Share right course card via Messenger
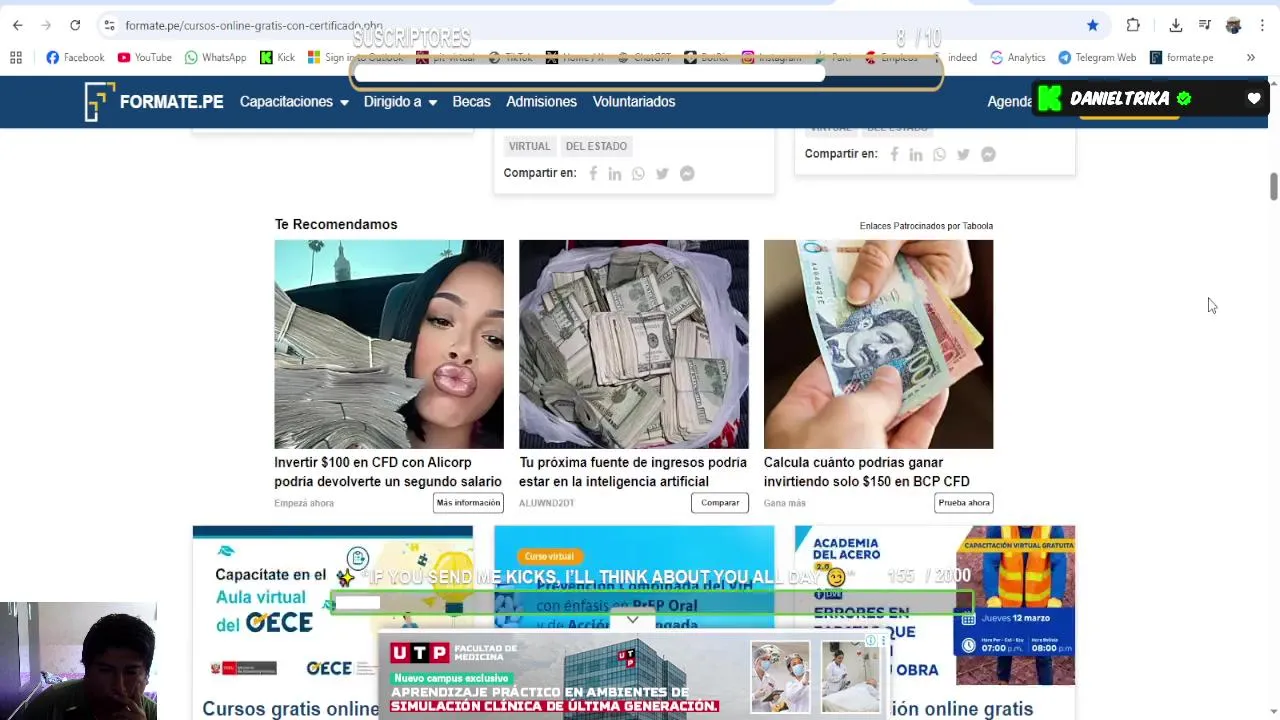 988,154
